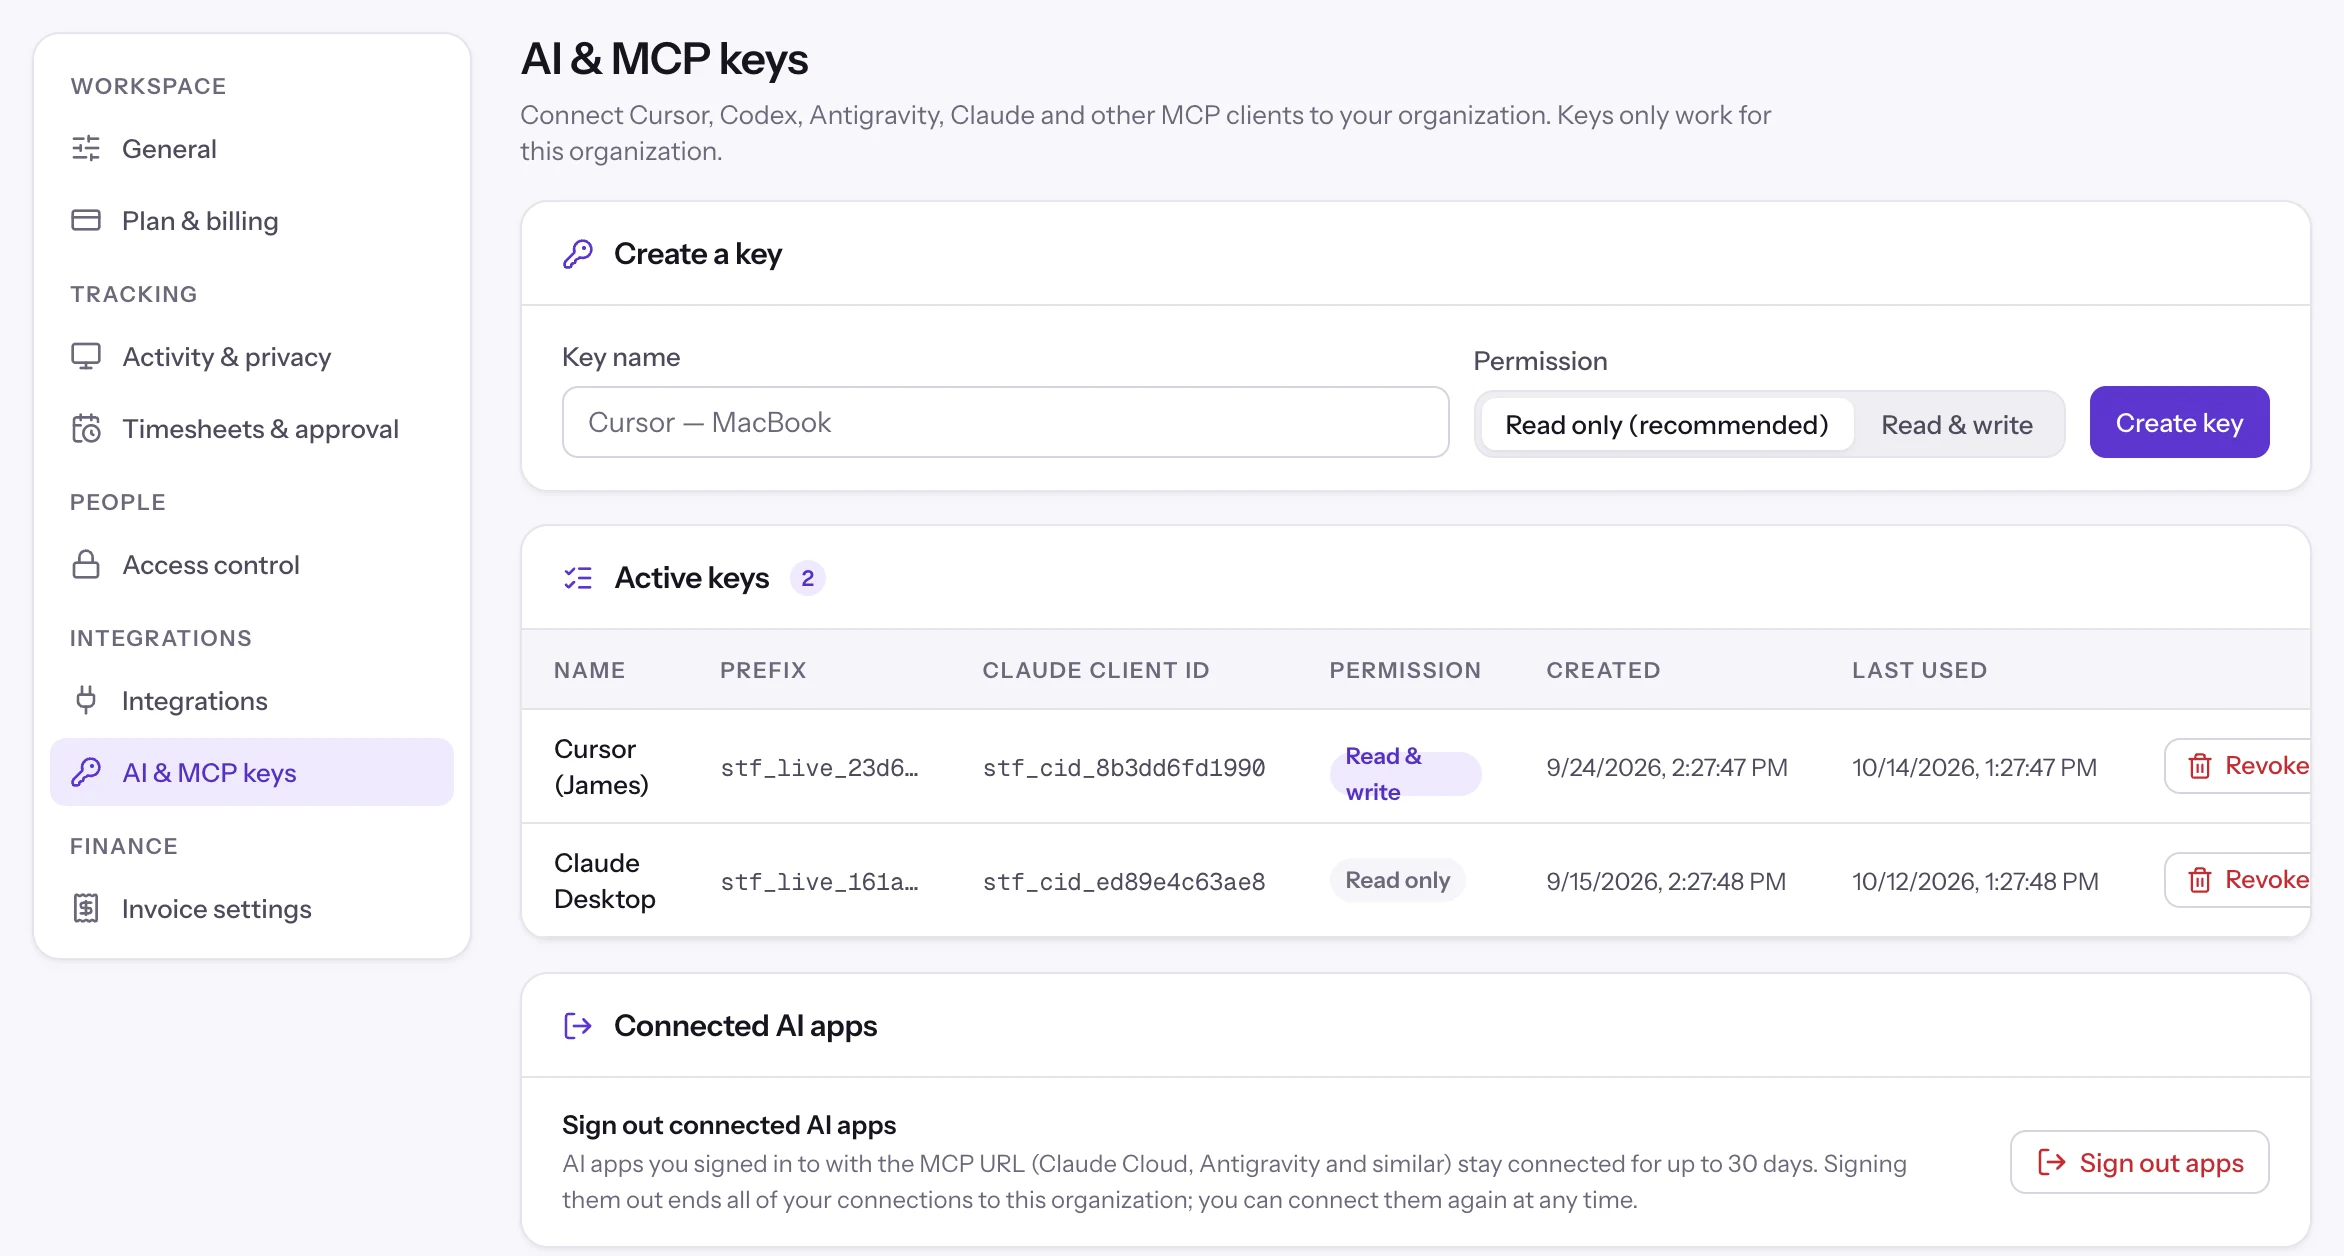Click the AI & MCP keys key icon in sidebar

pos(86,772)
